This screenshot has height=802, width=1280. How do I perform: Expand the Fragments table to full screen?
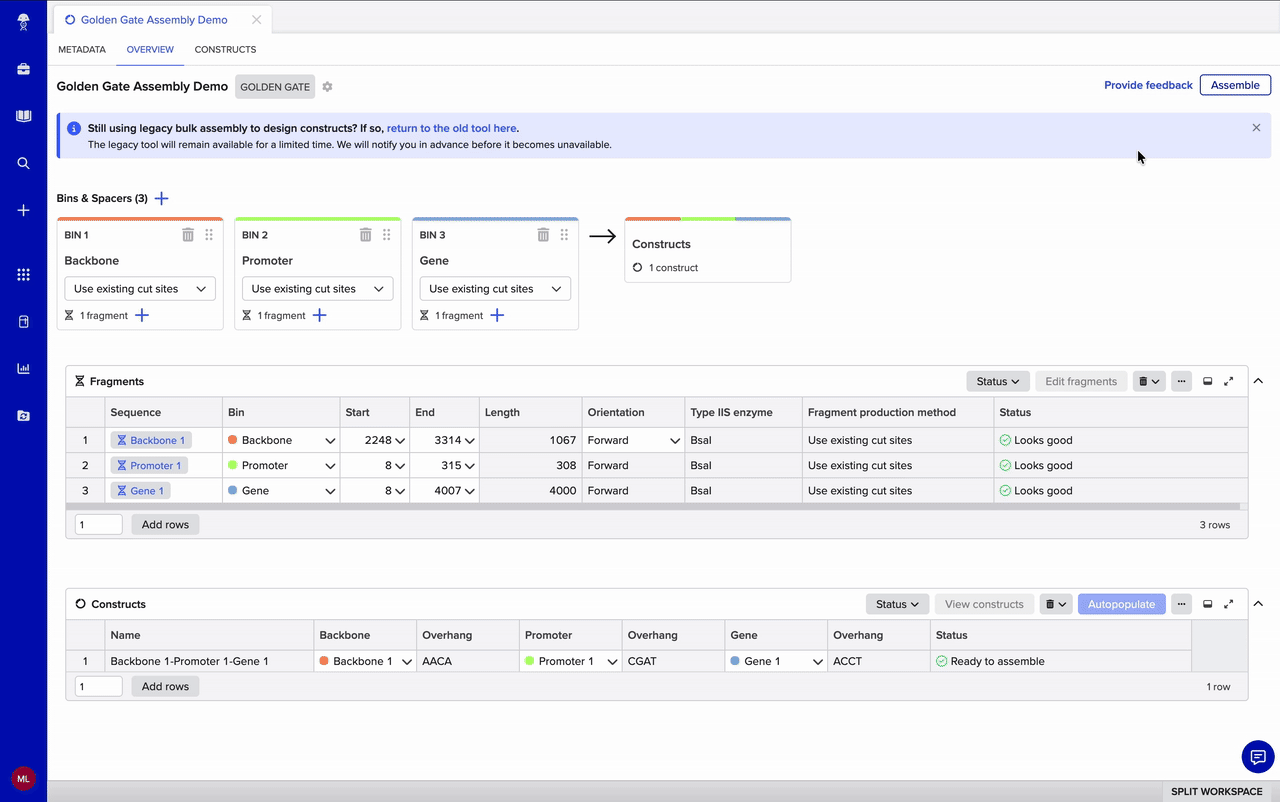[1230, 381]
